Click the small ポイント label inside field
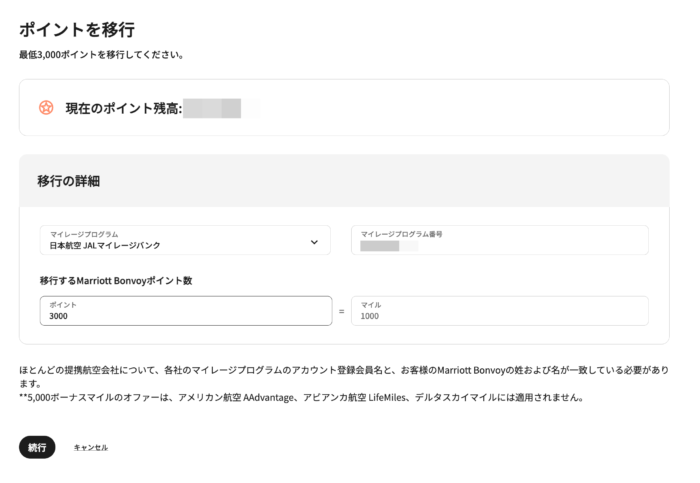Screen dimensions: 700x483 click(63, 304)
